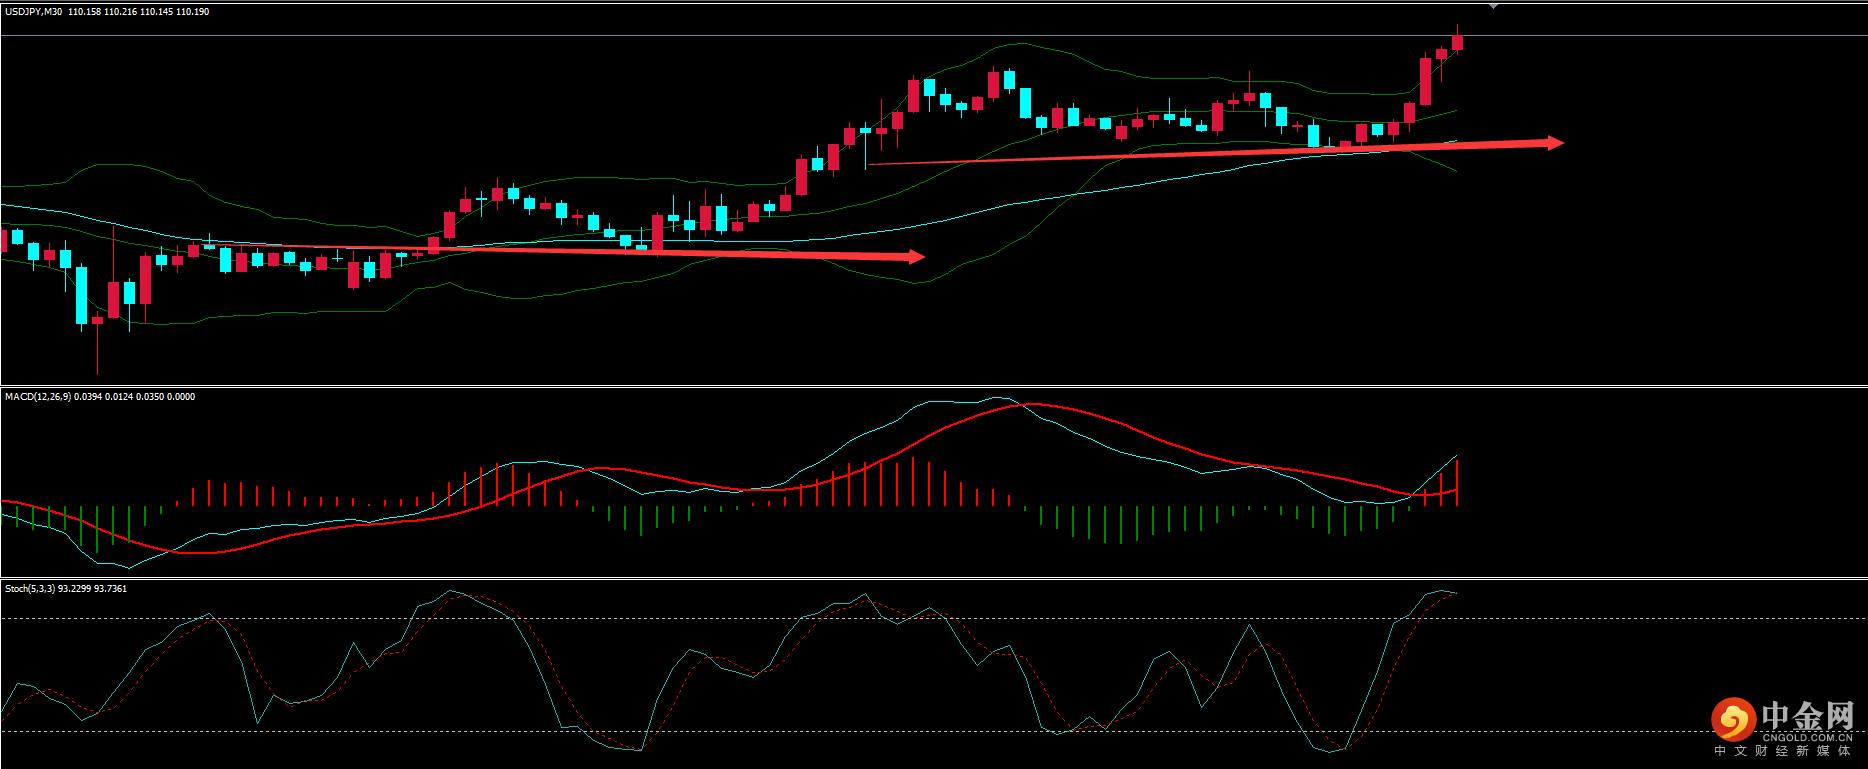Select the MACD value 0.0394
The image size is (1868, 769).
(88, 397)
